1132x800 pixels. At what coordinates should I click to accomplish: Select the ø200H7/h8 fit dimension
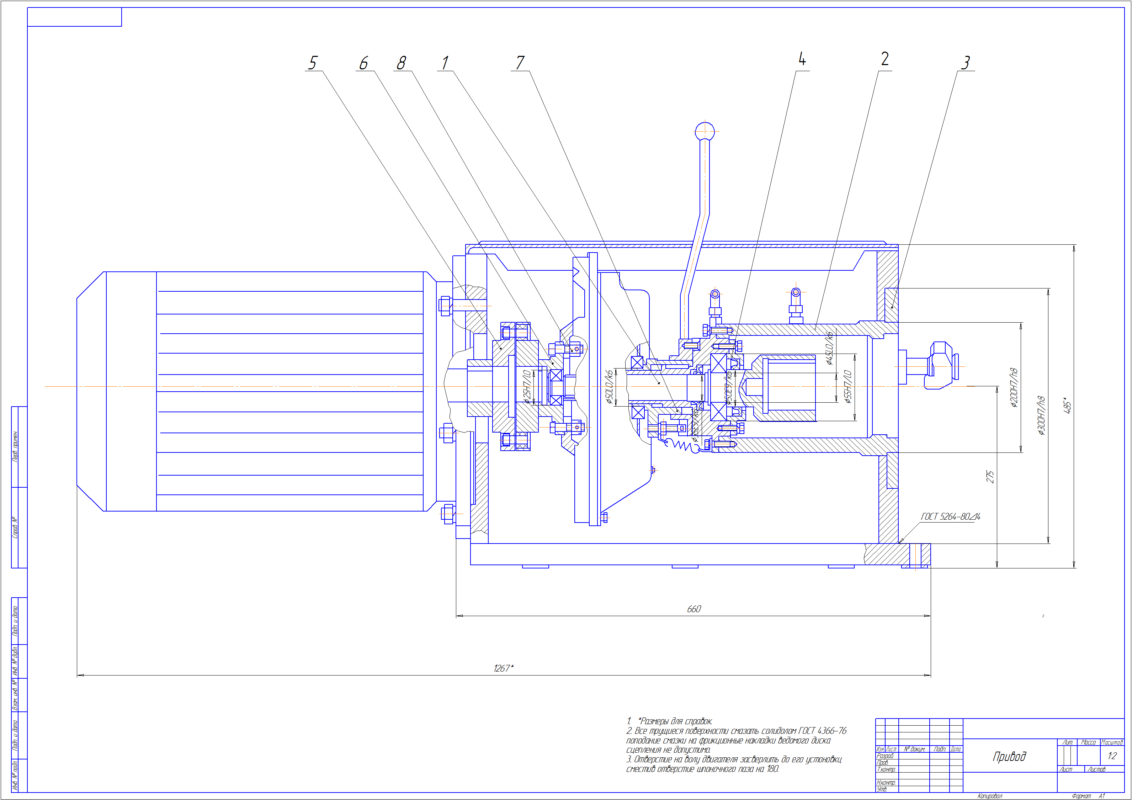tap(1014, 387)
